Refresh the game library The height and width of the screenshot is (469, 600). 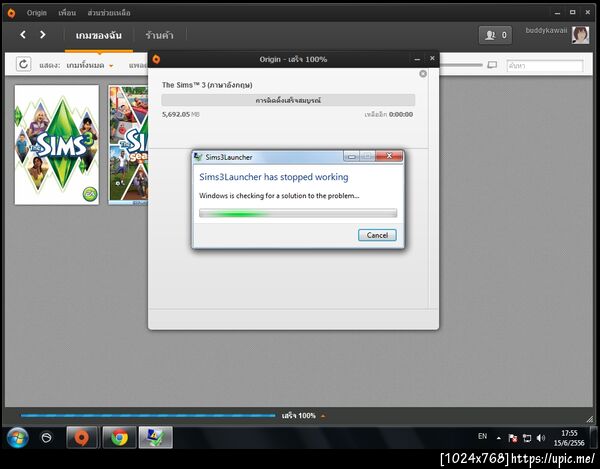[23, 64]
